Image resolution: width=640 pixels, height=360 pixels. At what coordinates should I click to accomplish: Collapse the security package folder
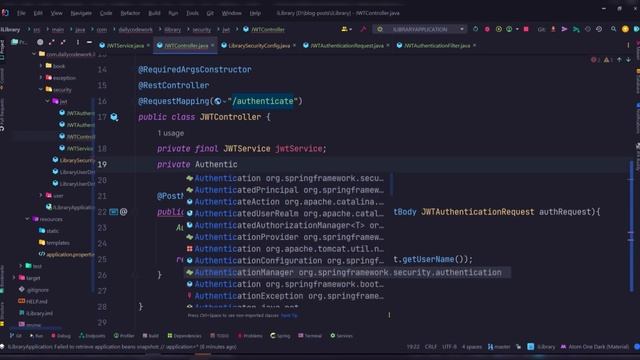click(41, 89)
